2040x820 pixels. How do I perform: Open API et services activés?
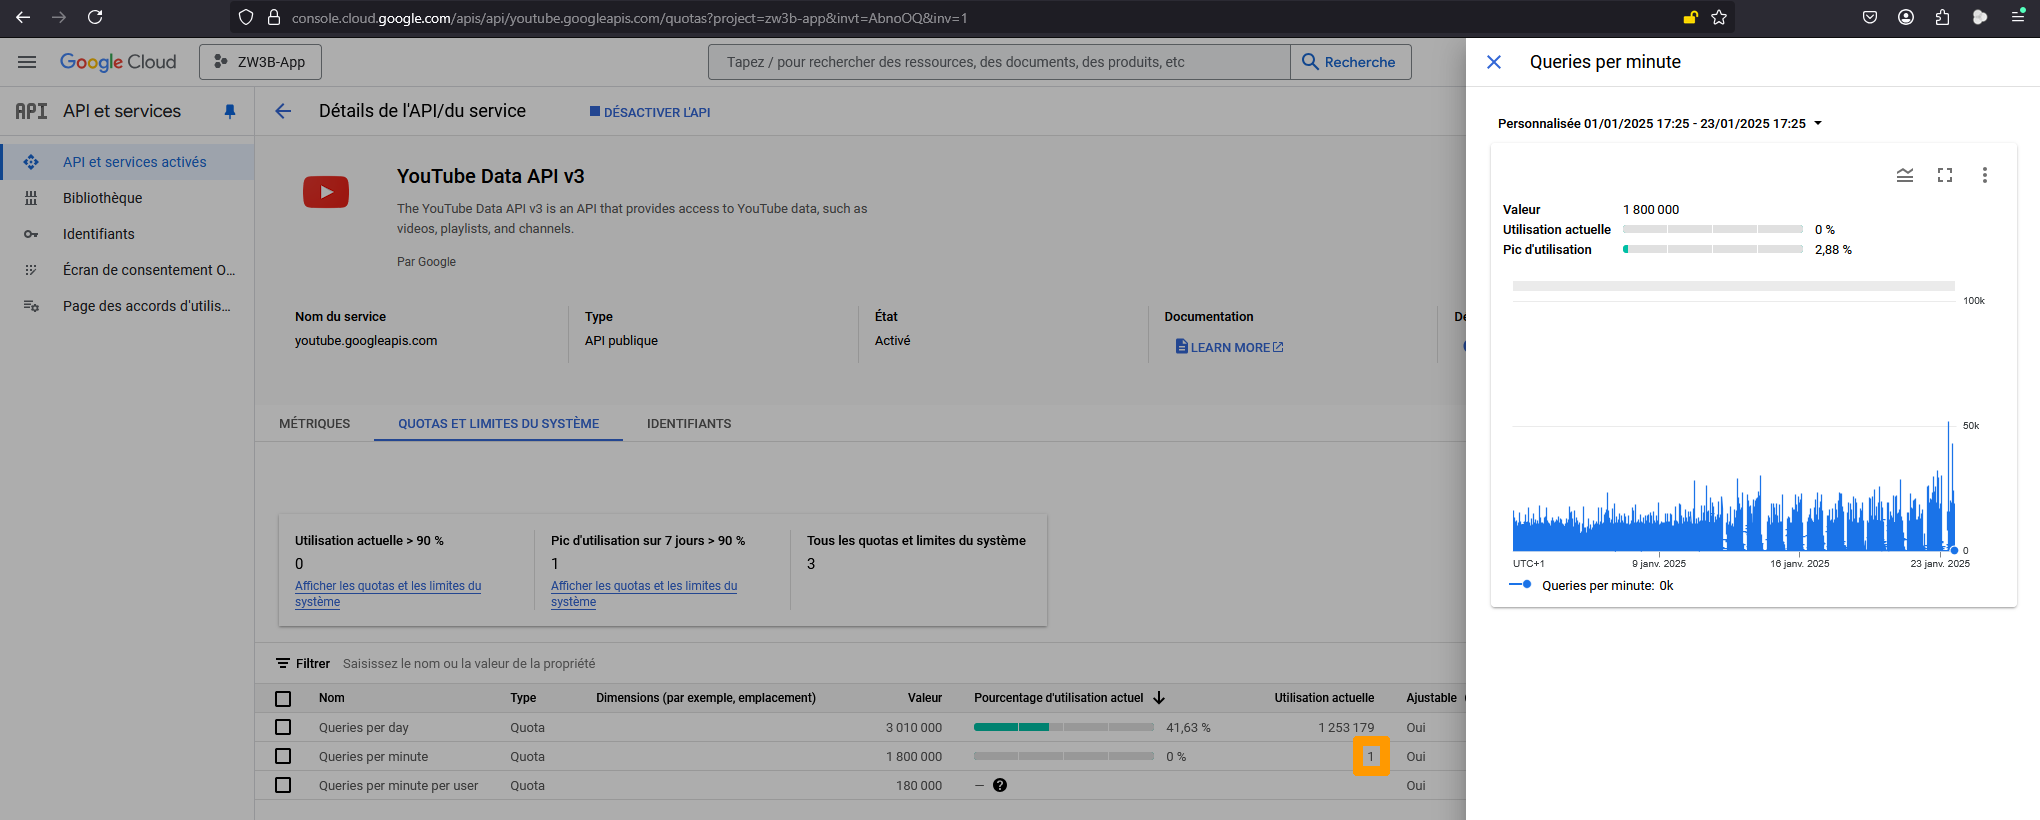[x=127, y=162]
